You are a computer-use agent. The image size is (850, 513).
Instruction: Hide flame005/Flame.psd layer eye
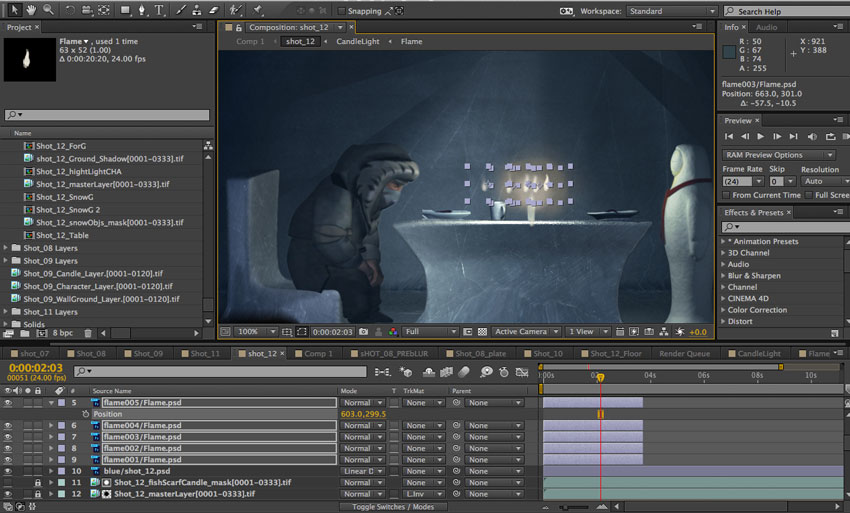click(x=8, y=403)
